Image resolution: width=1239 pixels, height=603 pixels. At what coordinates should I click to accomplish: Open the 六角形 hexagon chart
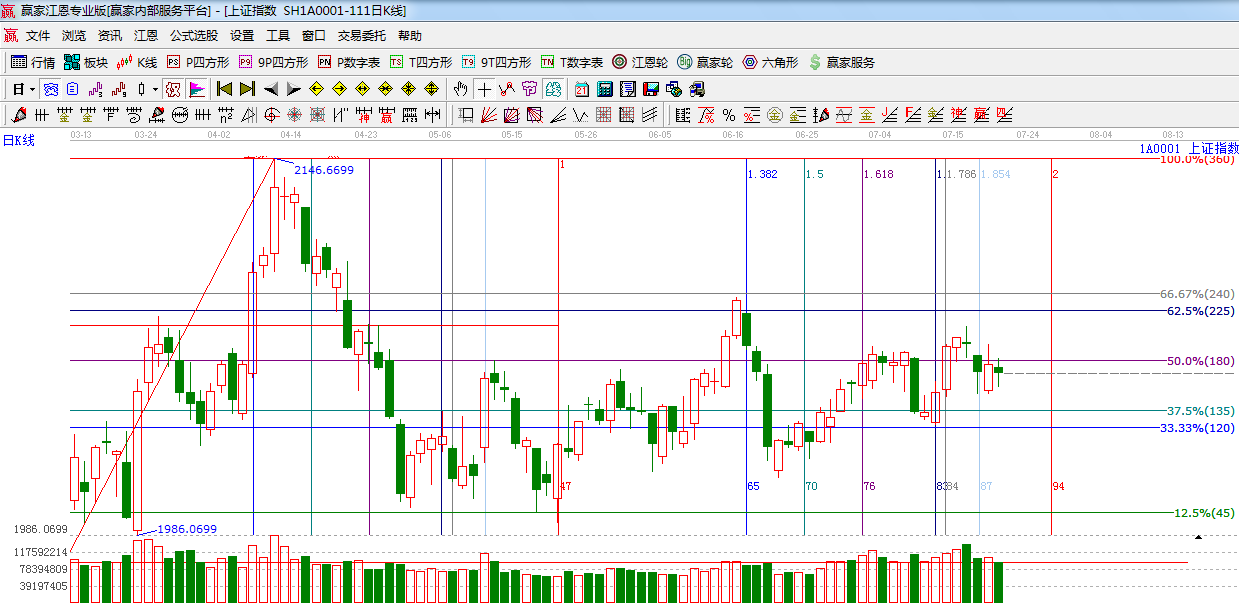click(x=770, y=62)
